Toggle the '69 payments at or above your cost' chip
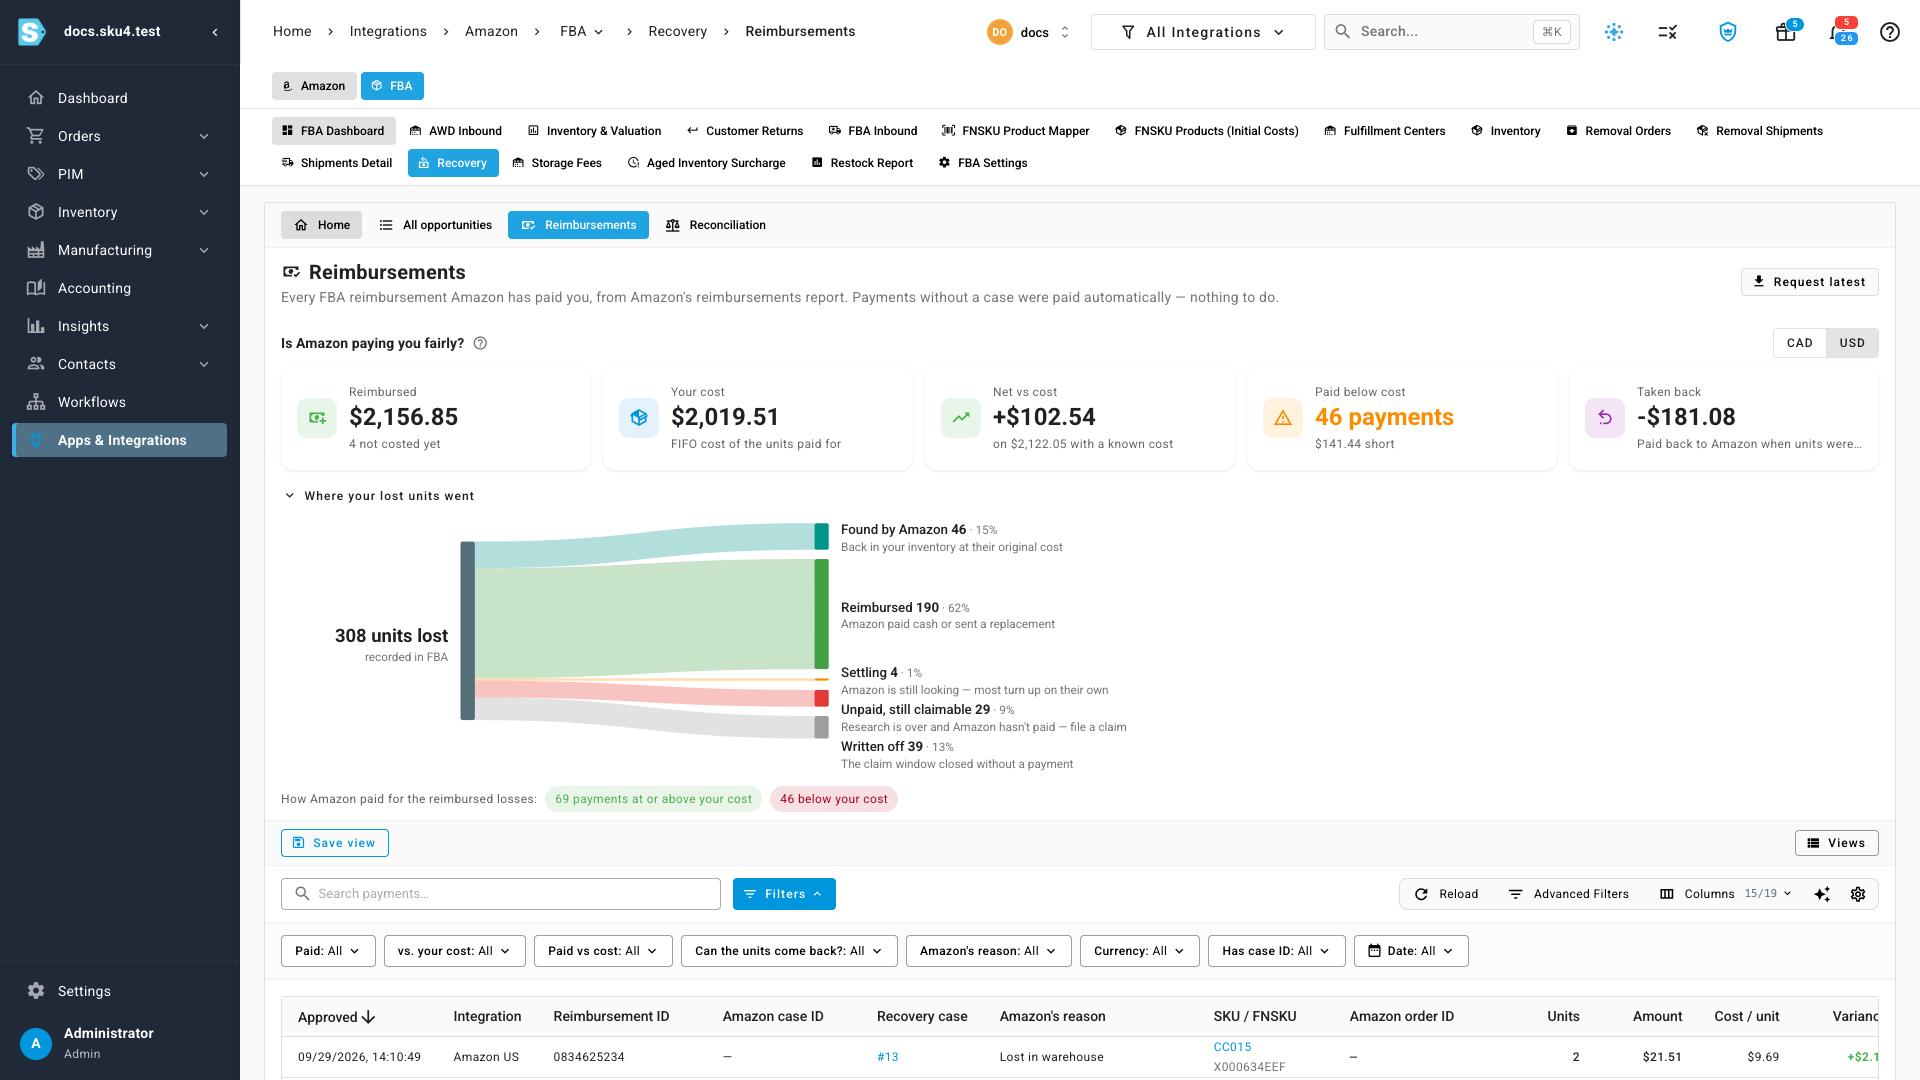Viewport: 1920px width, 1080px height. [x=653, y=799]
